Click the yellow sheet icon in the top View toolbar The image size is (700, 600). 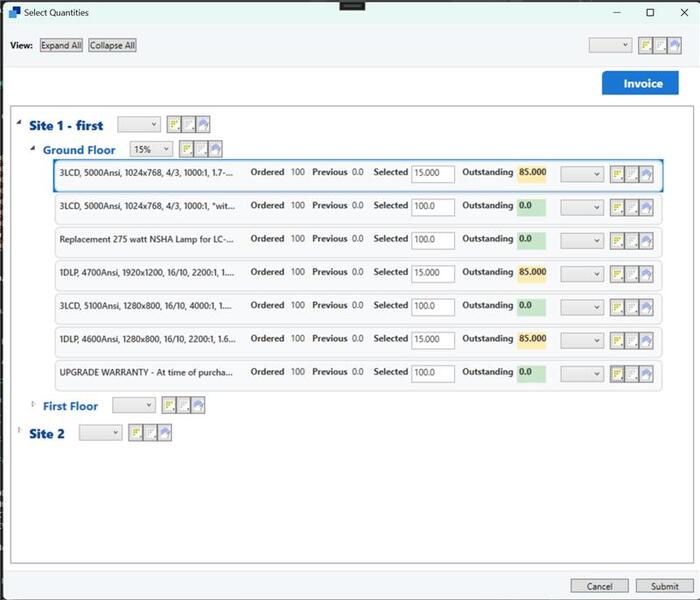[645, 45]
